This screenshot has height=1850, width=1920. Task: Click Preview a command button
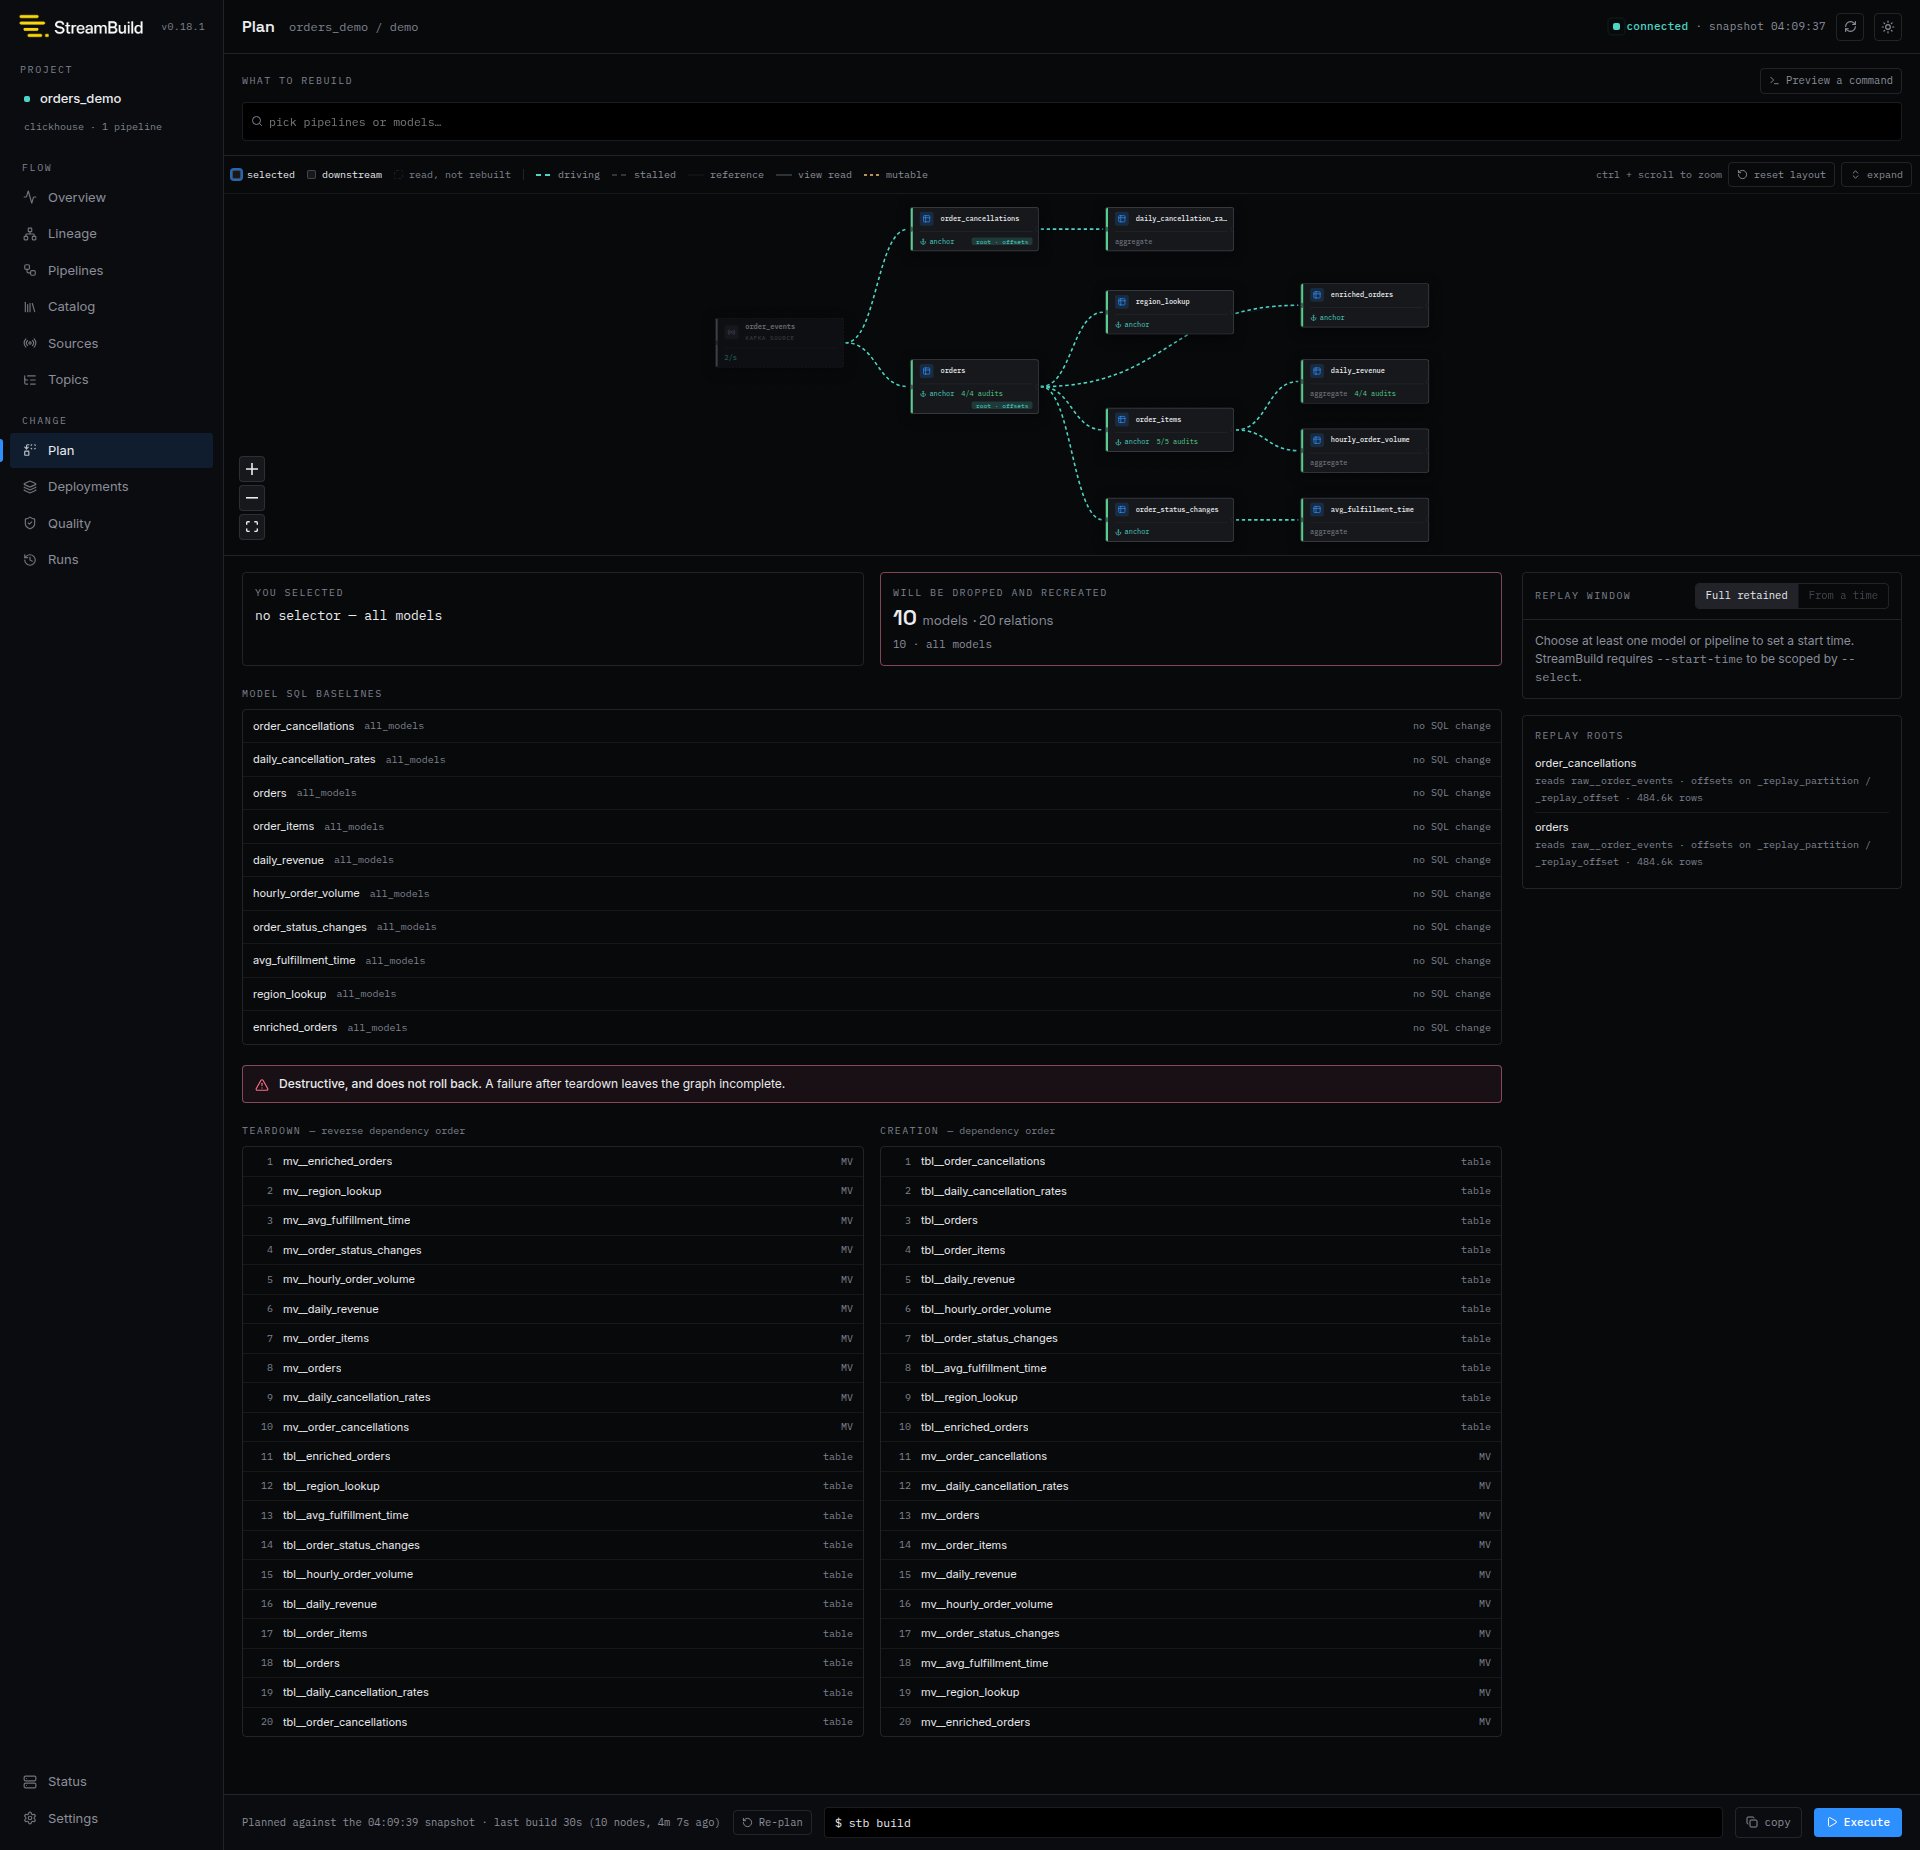(x=1830, y=81)
